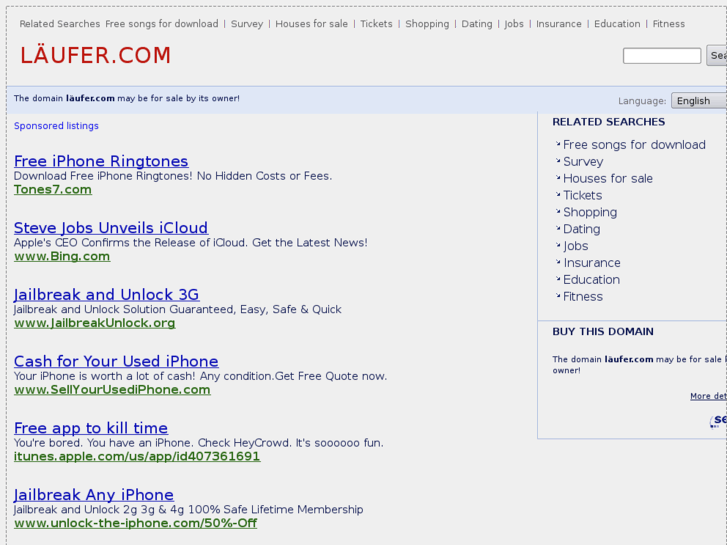
Task: Focus the search text box
Action: (x=662, y=56)
